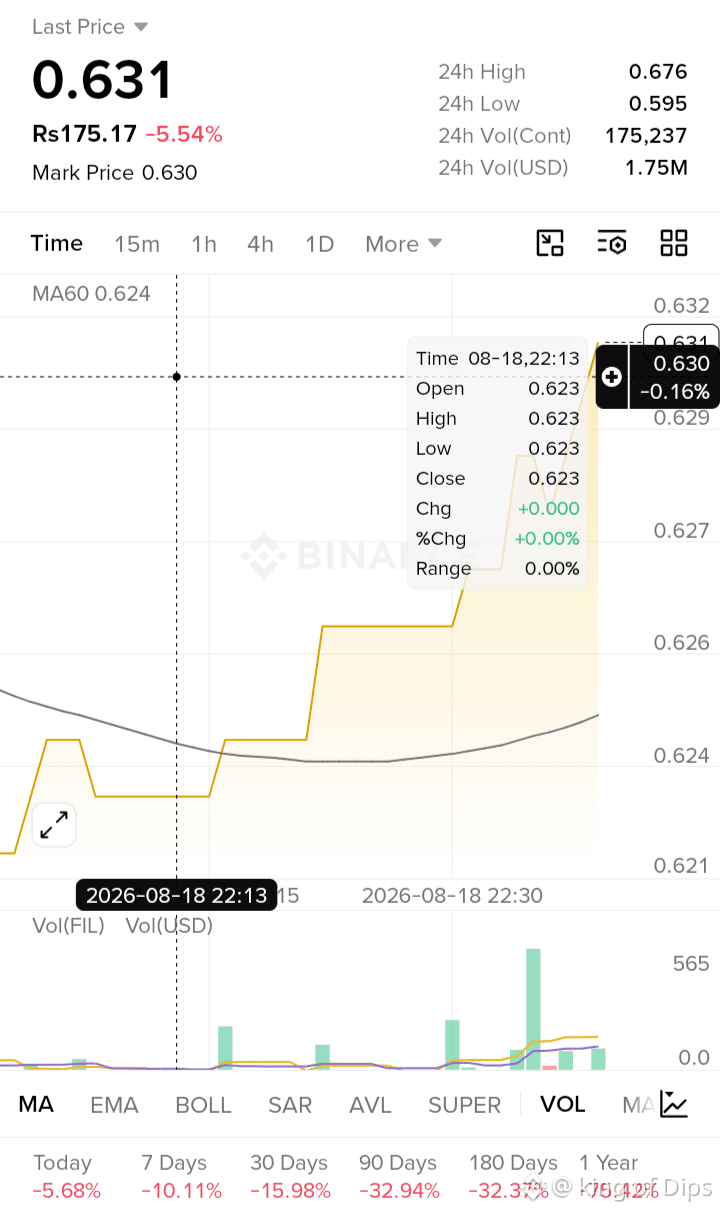Open chart settings list icon
Image resolution: width=720 pixels, height=1212 pixels.
(612, 243)
